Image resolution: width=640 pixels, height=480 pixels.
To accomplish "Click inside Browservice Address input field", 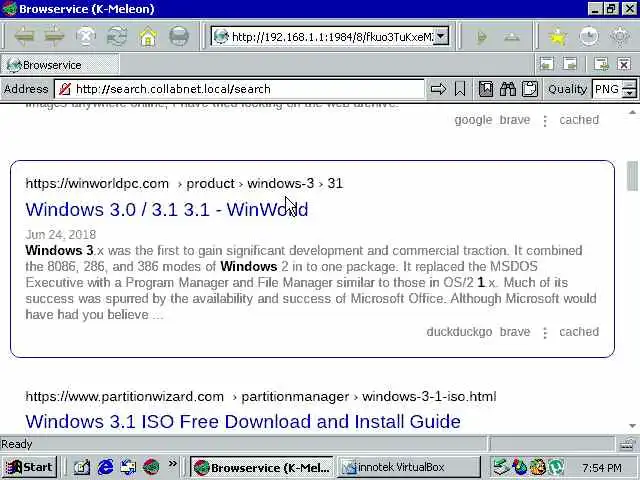I will [239, 89].
